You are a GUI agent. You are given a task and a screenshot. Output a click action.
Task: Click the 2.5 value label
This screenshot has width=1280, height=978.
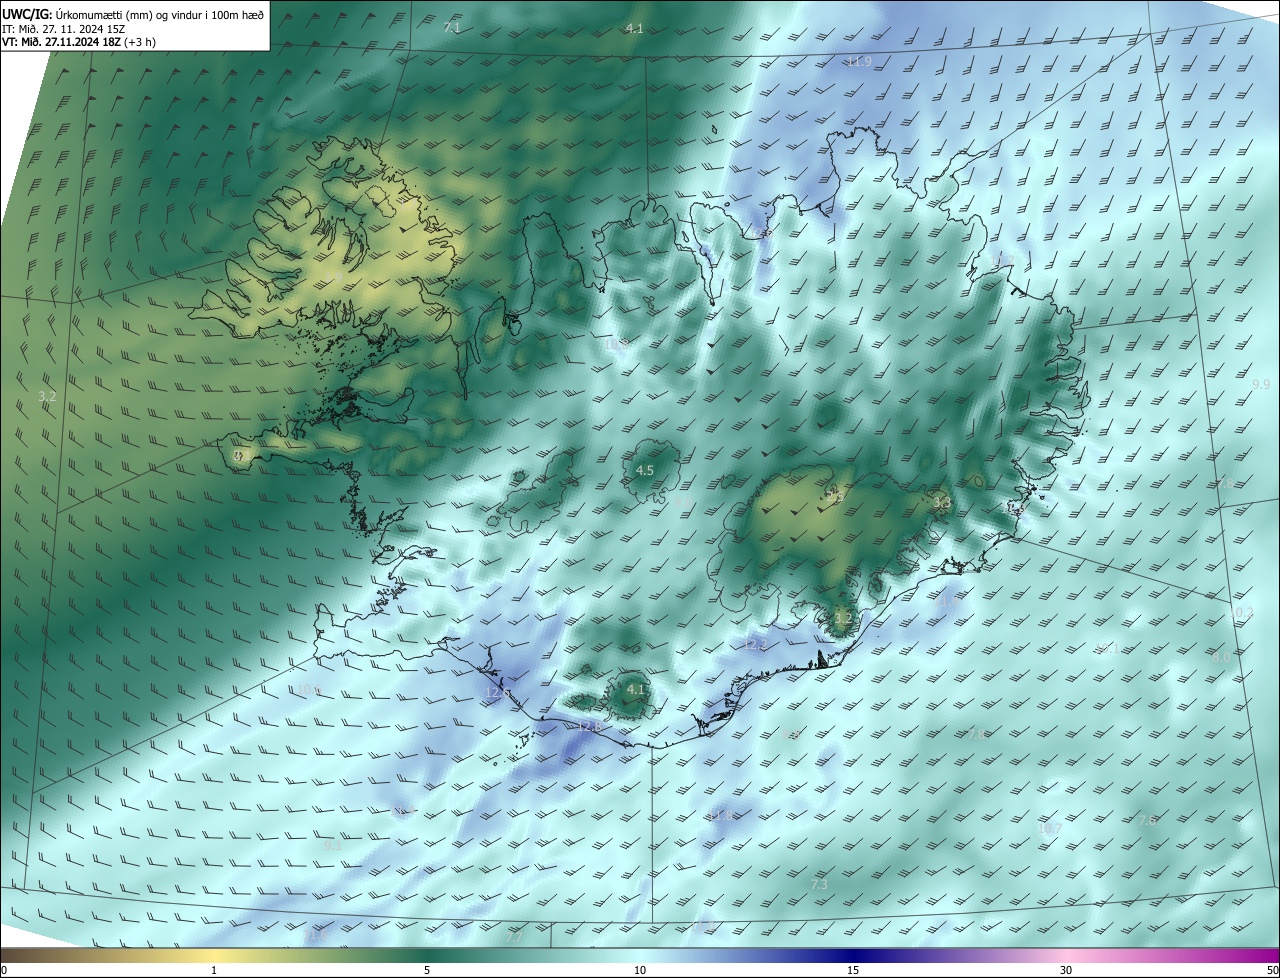coord(834,495)
